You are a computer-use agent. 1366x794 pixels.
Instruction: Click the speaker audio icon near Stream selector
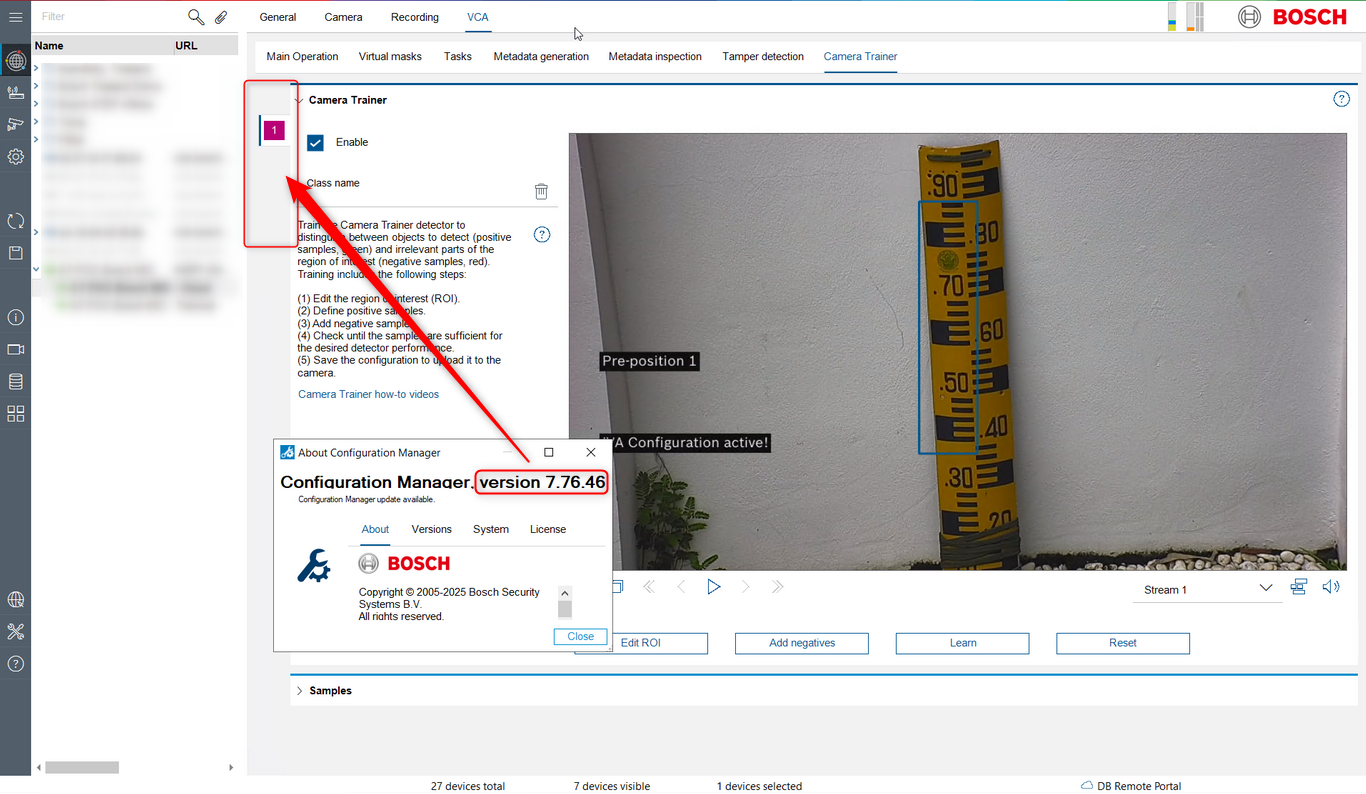click(x=1330, y=587)
